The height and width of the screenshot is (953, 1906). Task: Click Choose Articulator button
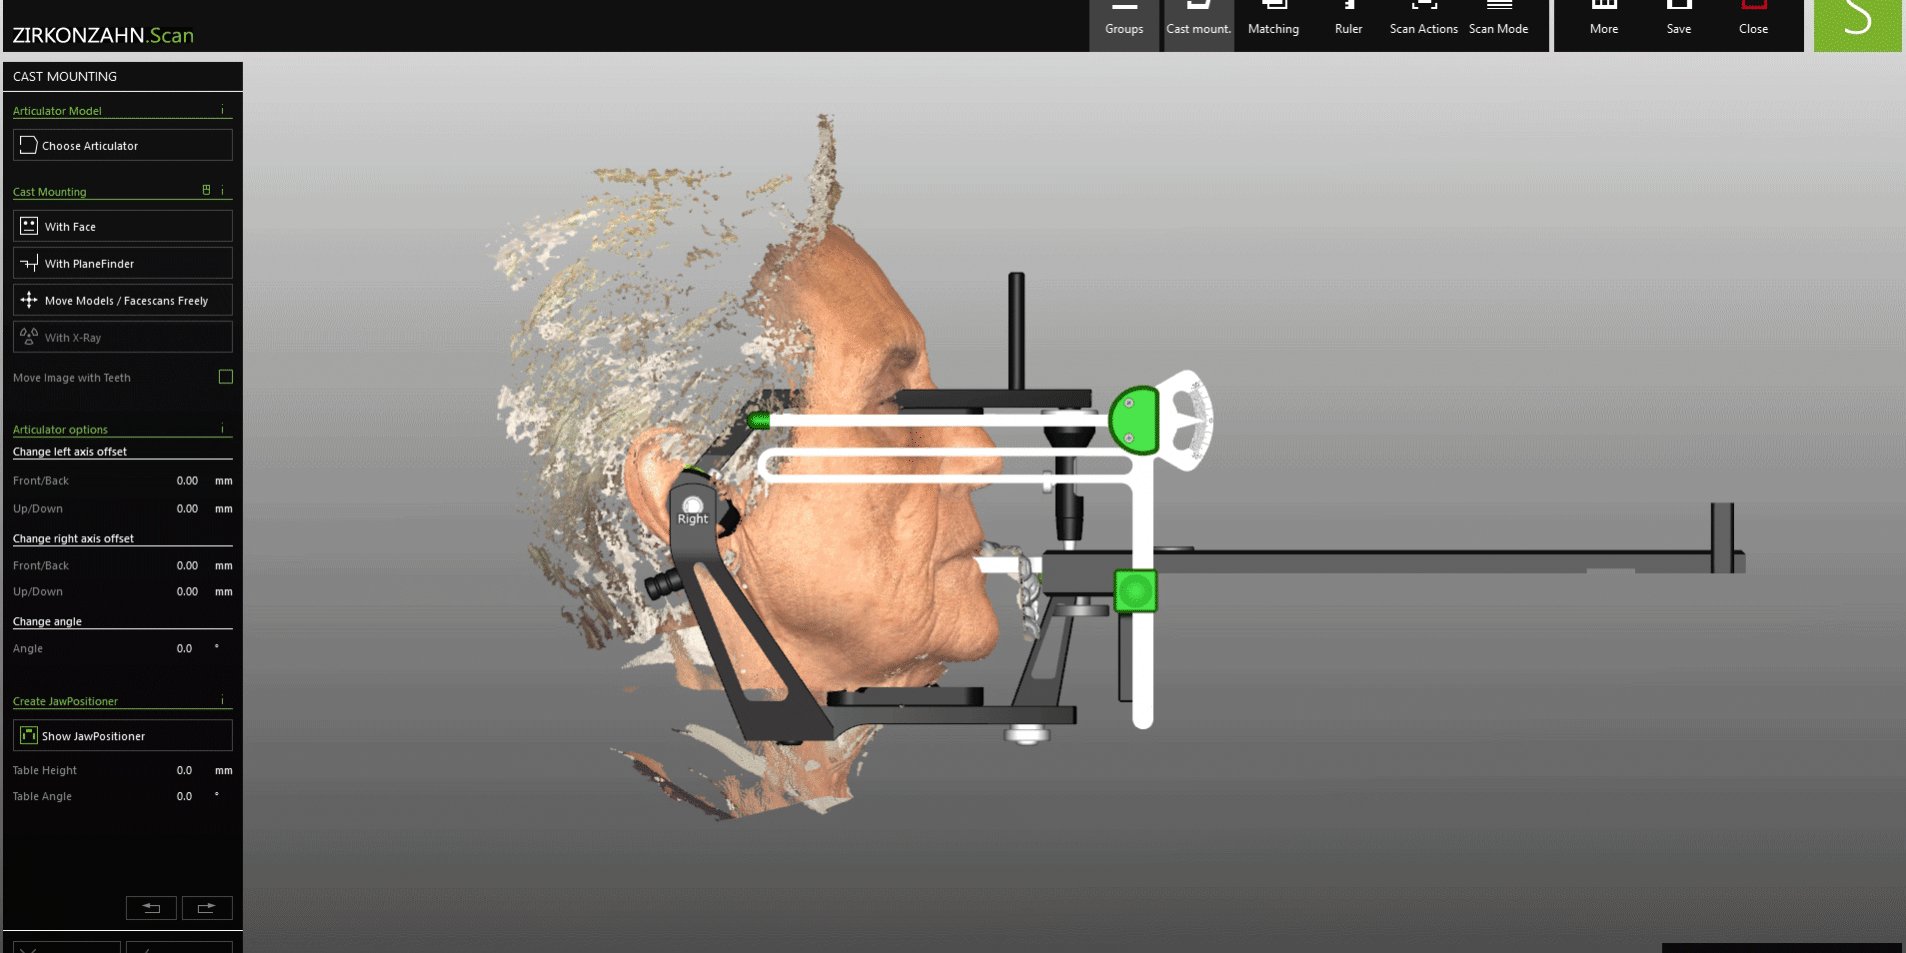[122, 146]
